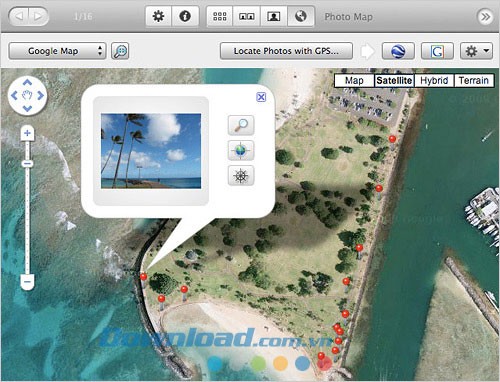Image resolution: width=500 pixels, height=382 pixels.
Task: Click the topmost red pin near parking lot
Action: pos(393,139)
